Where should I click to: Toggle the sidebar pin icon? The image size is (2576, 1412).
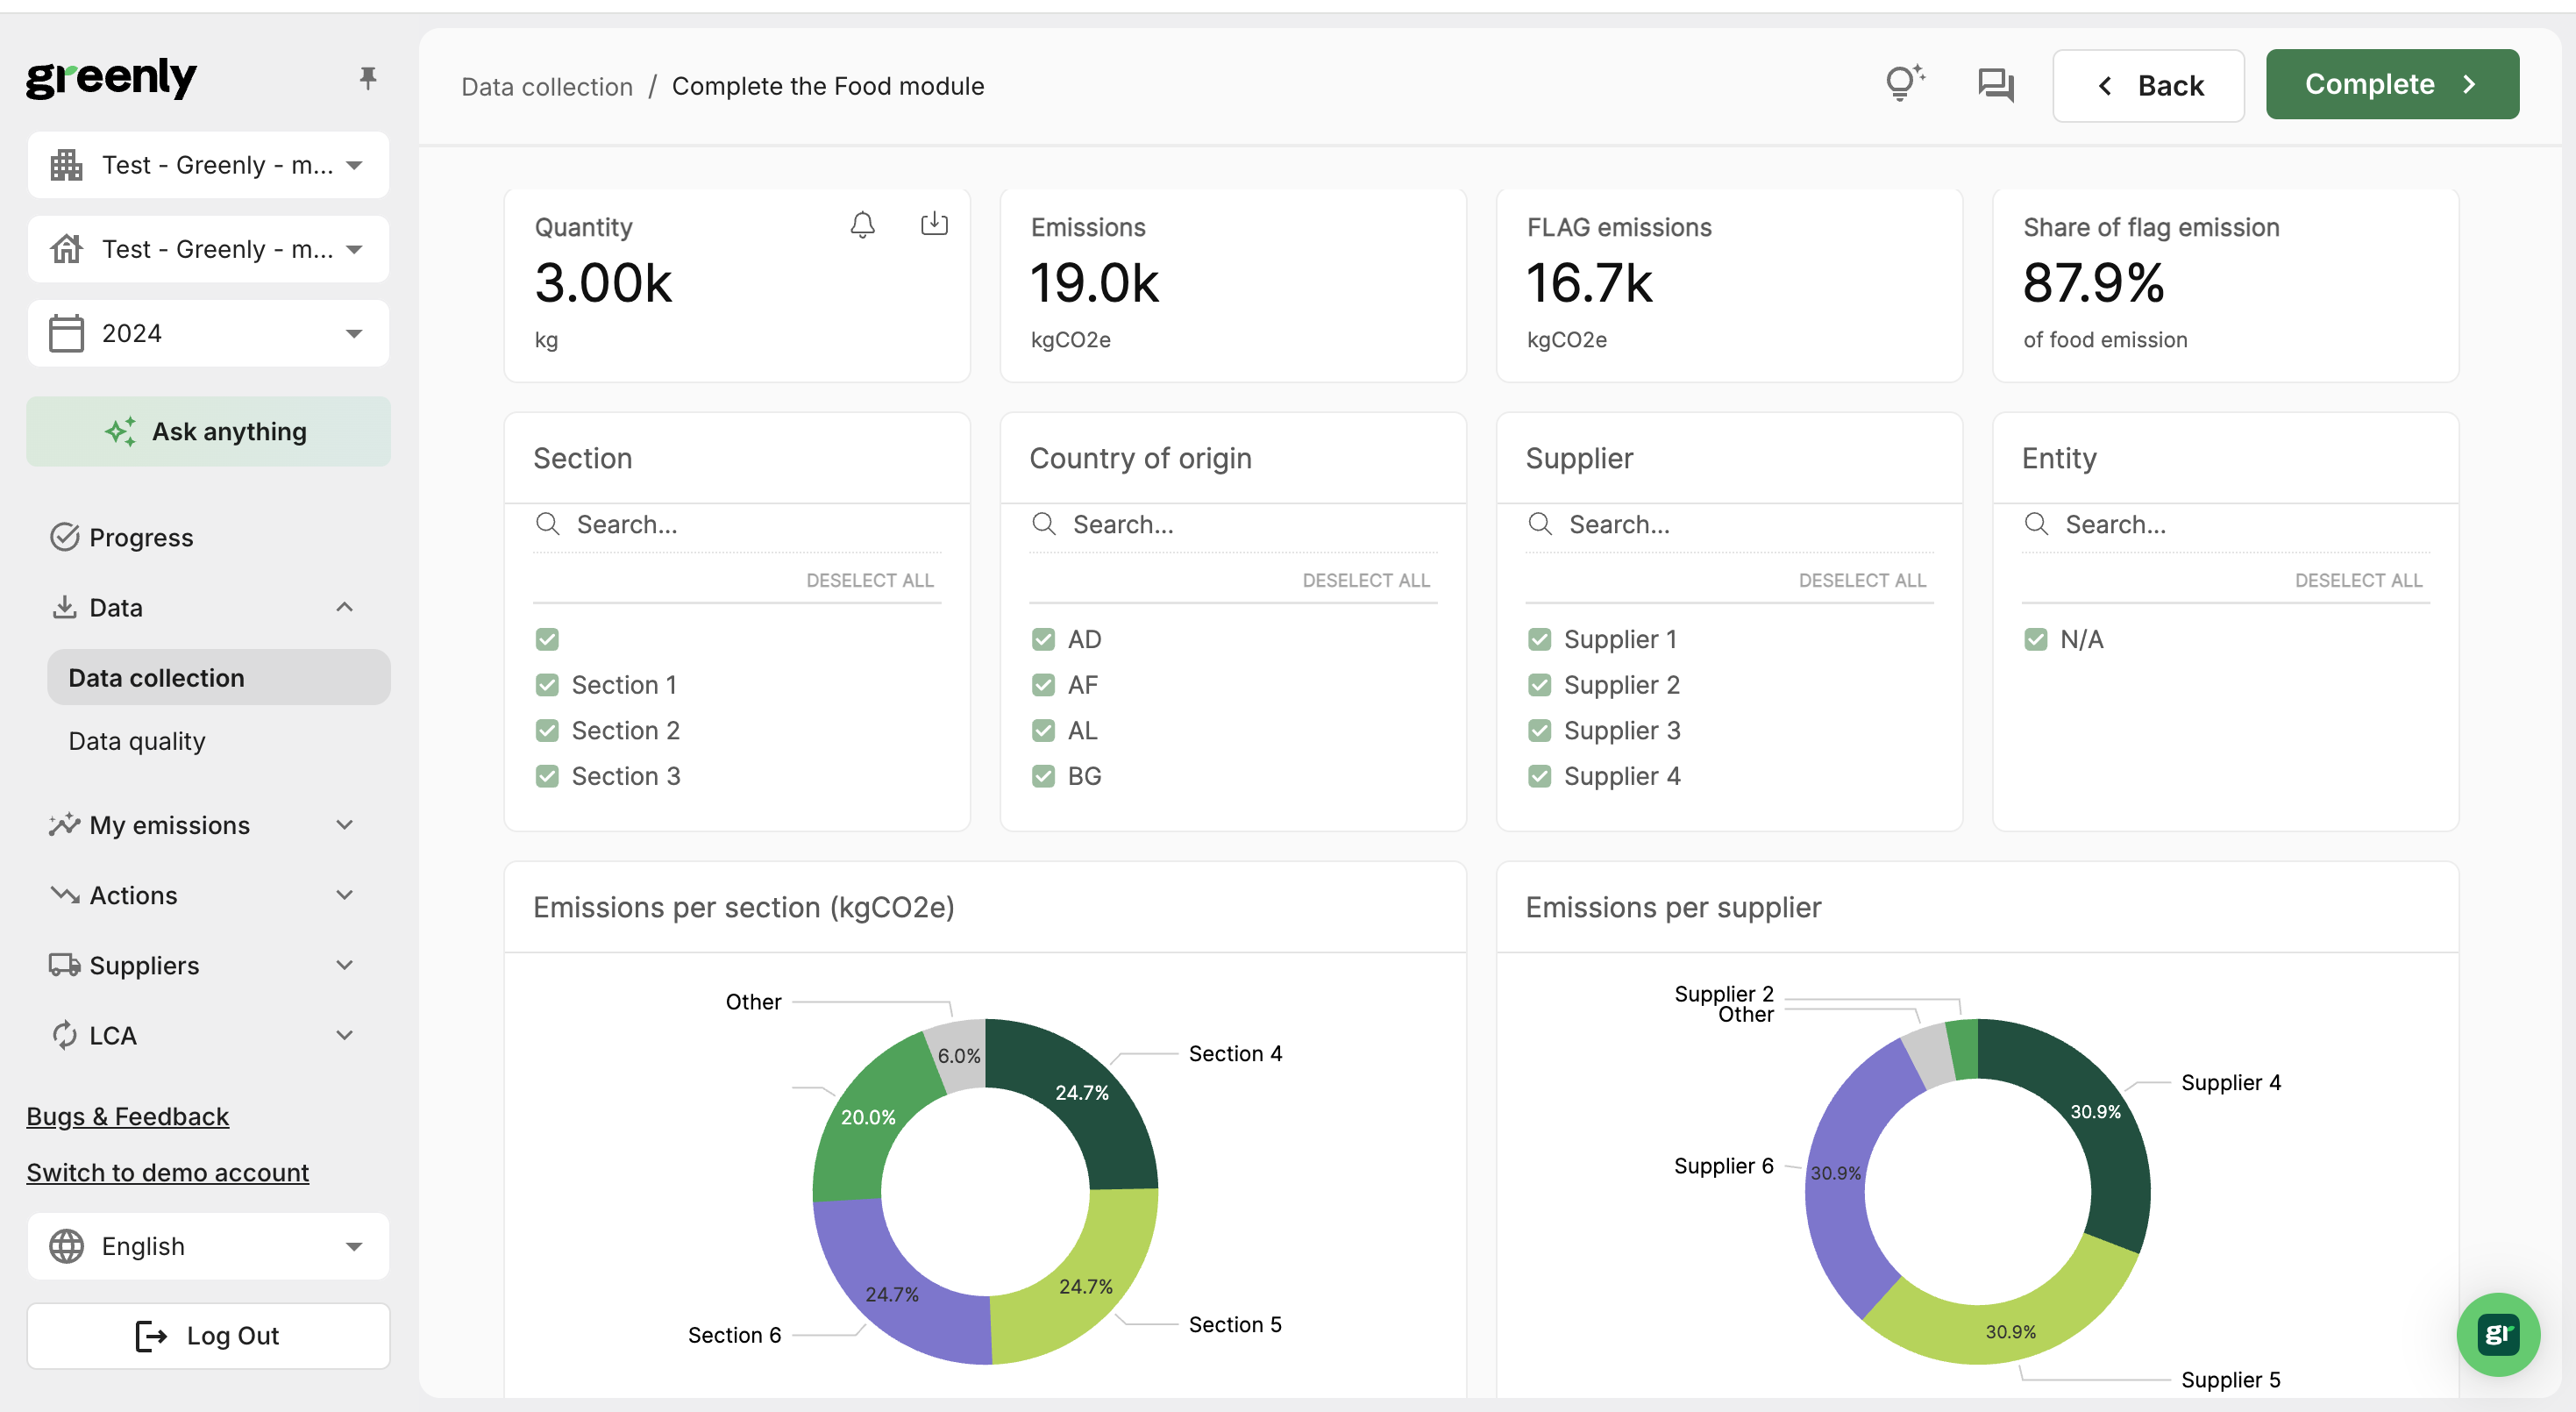click(368, 78)
